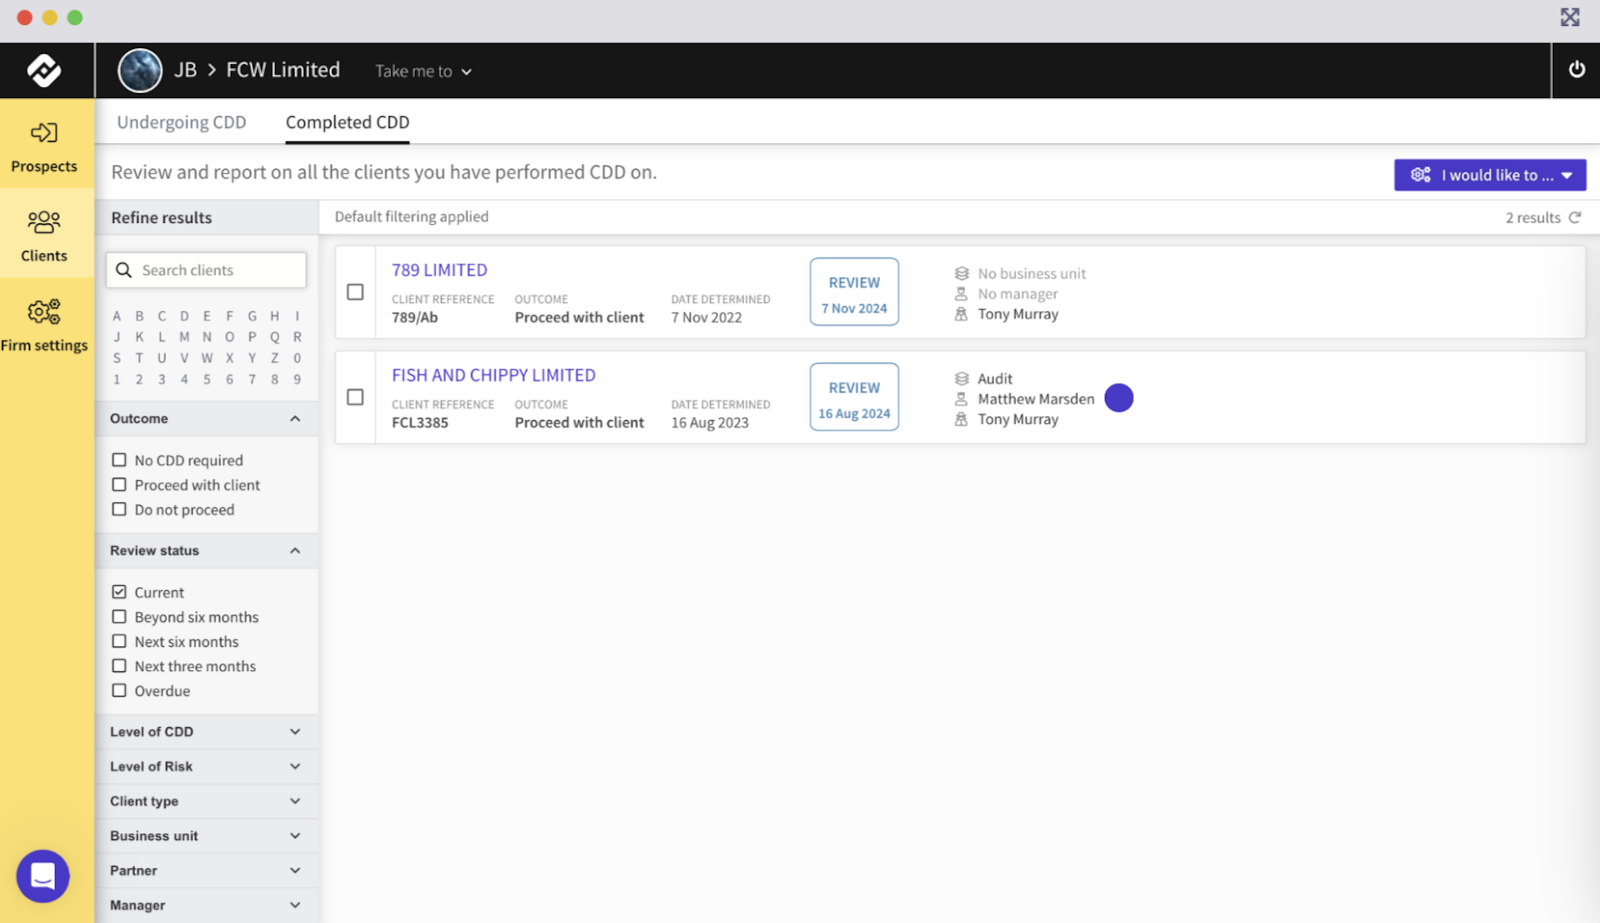The width and height of the screenshot is (1600, 923).
Task: Open Firm settings in sidebar
Action: (44, 325)
